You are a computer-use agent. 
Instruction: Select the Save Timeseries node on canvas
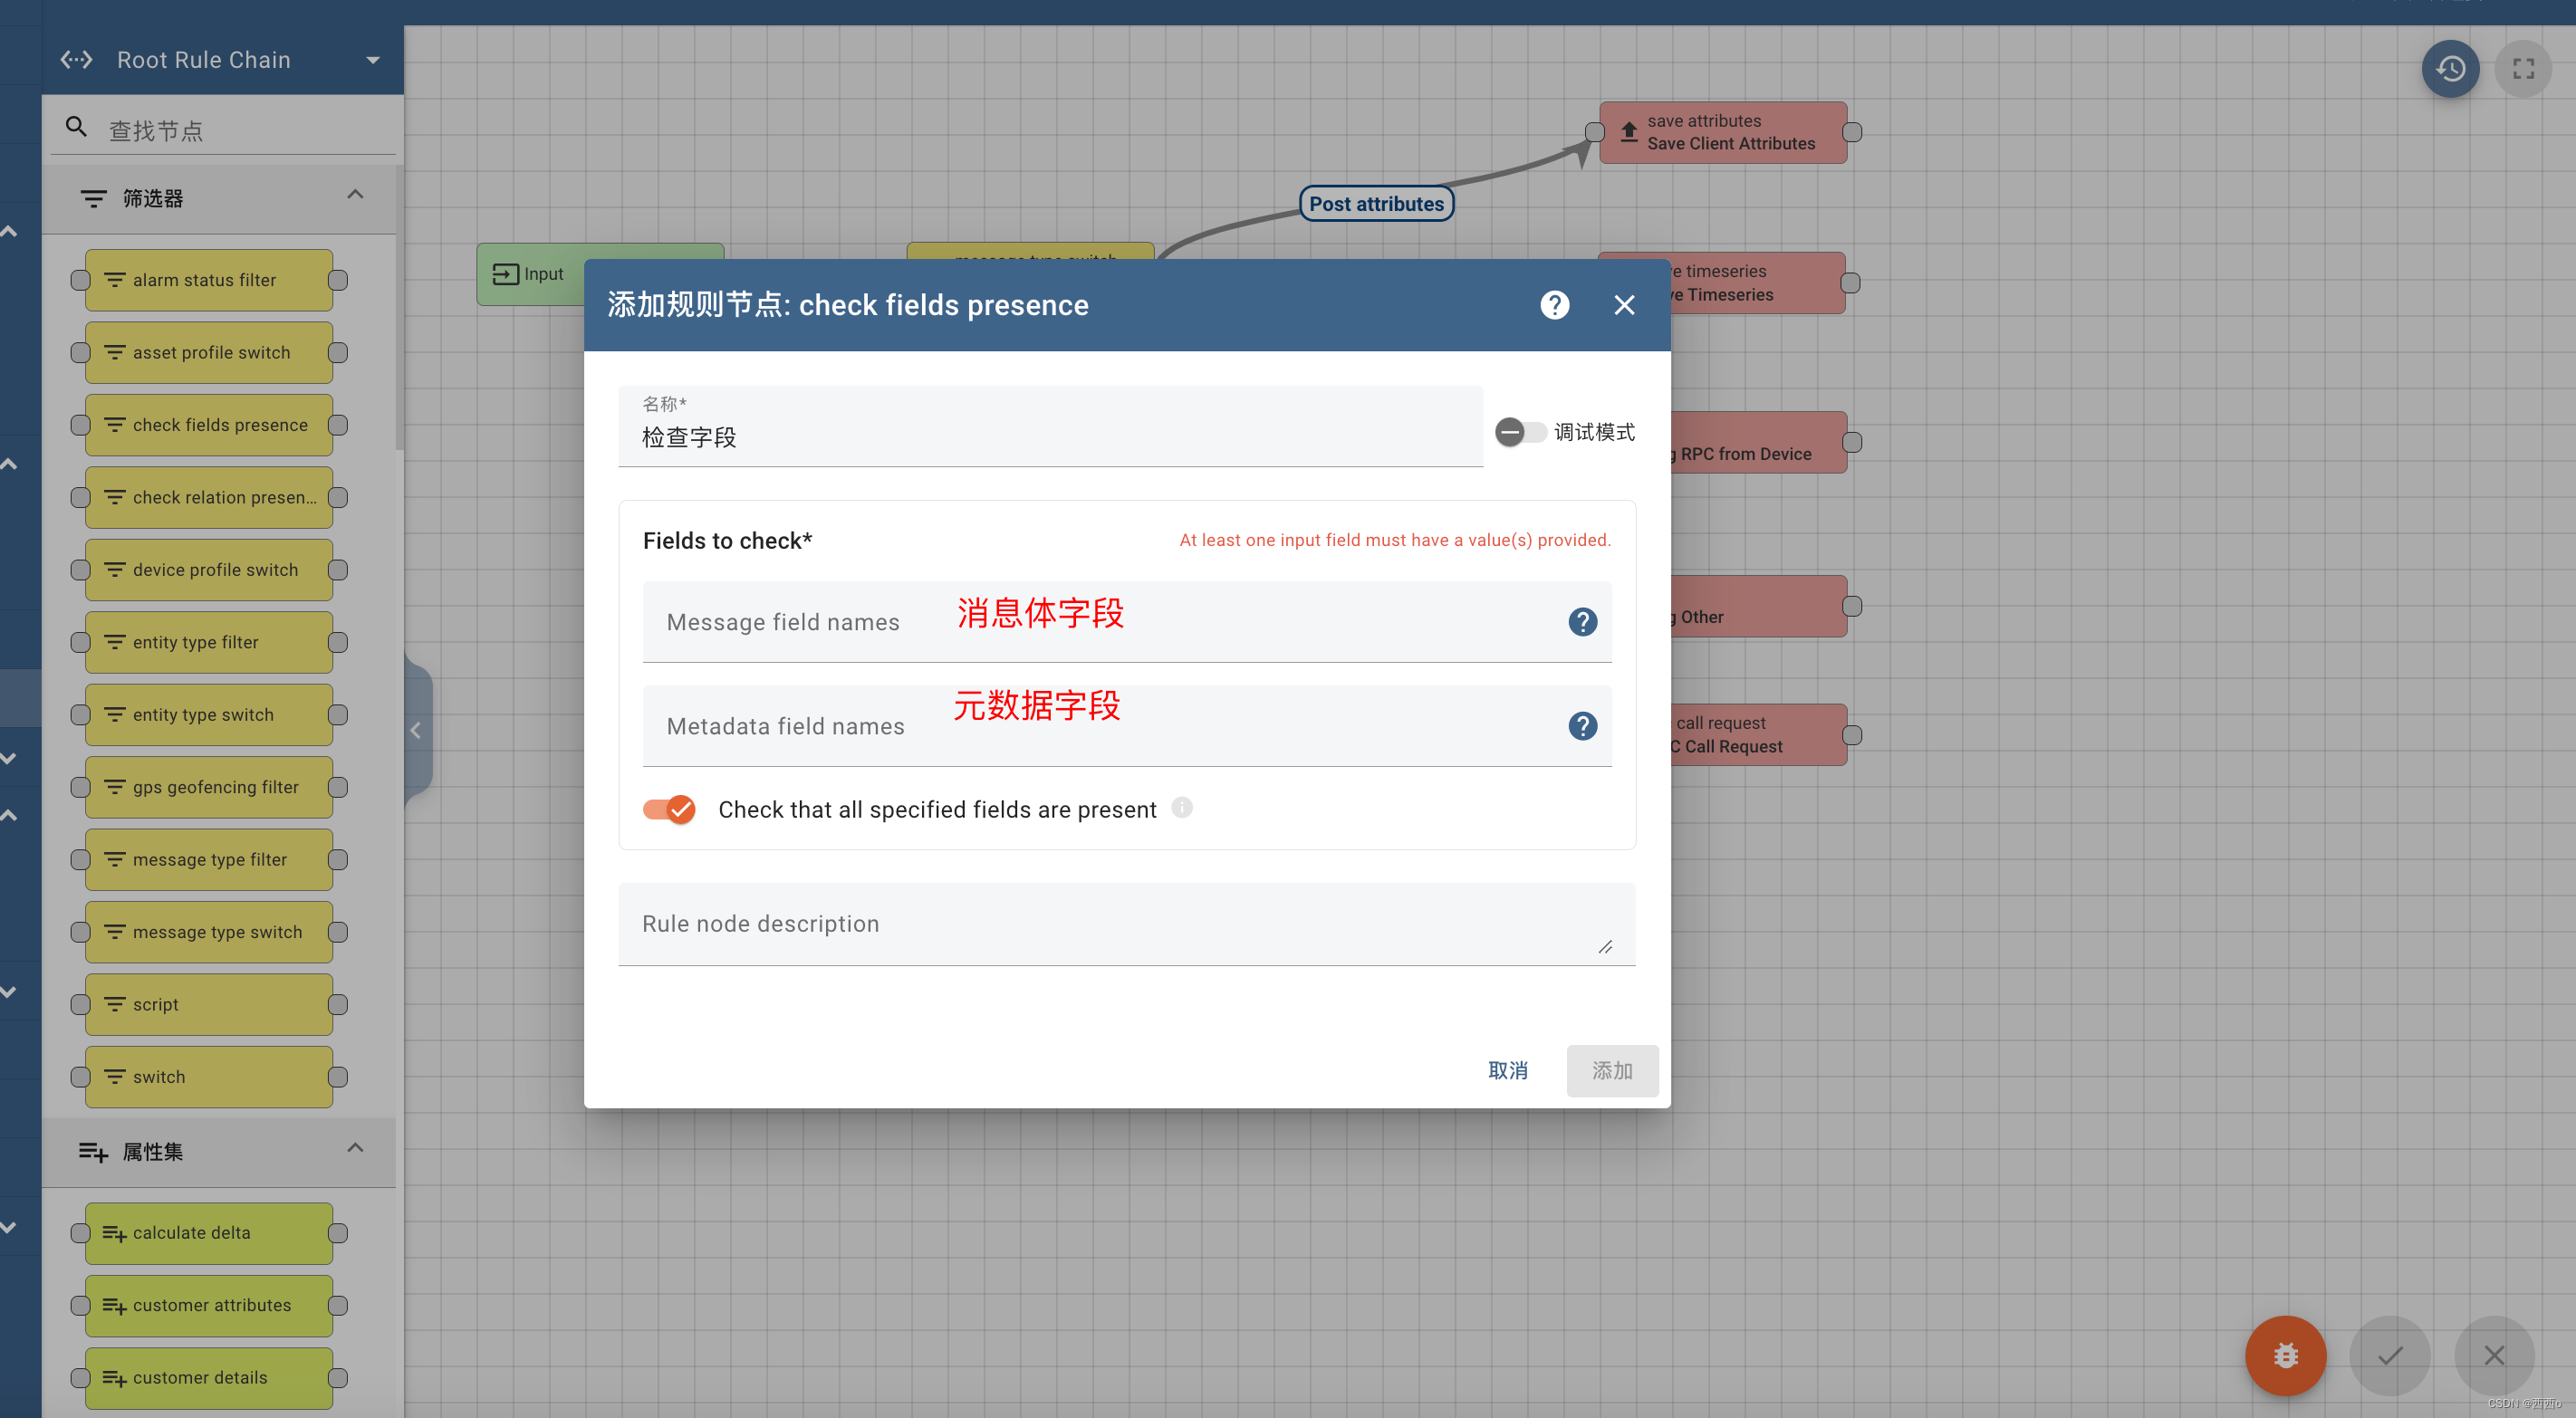pyautogui.click(x=1758, y=283)
